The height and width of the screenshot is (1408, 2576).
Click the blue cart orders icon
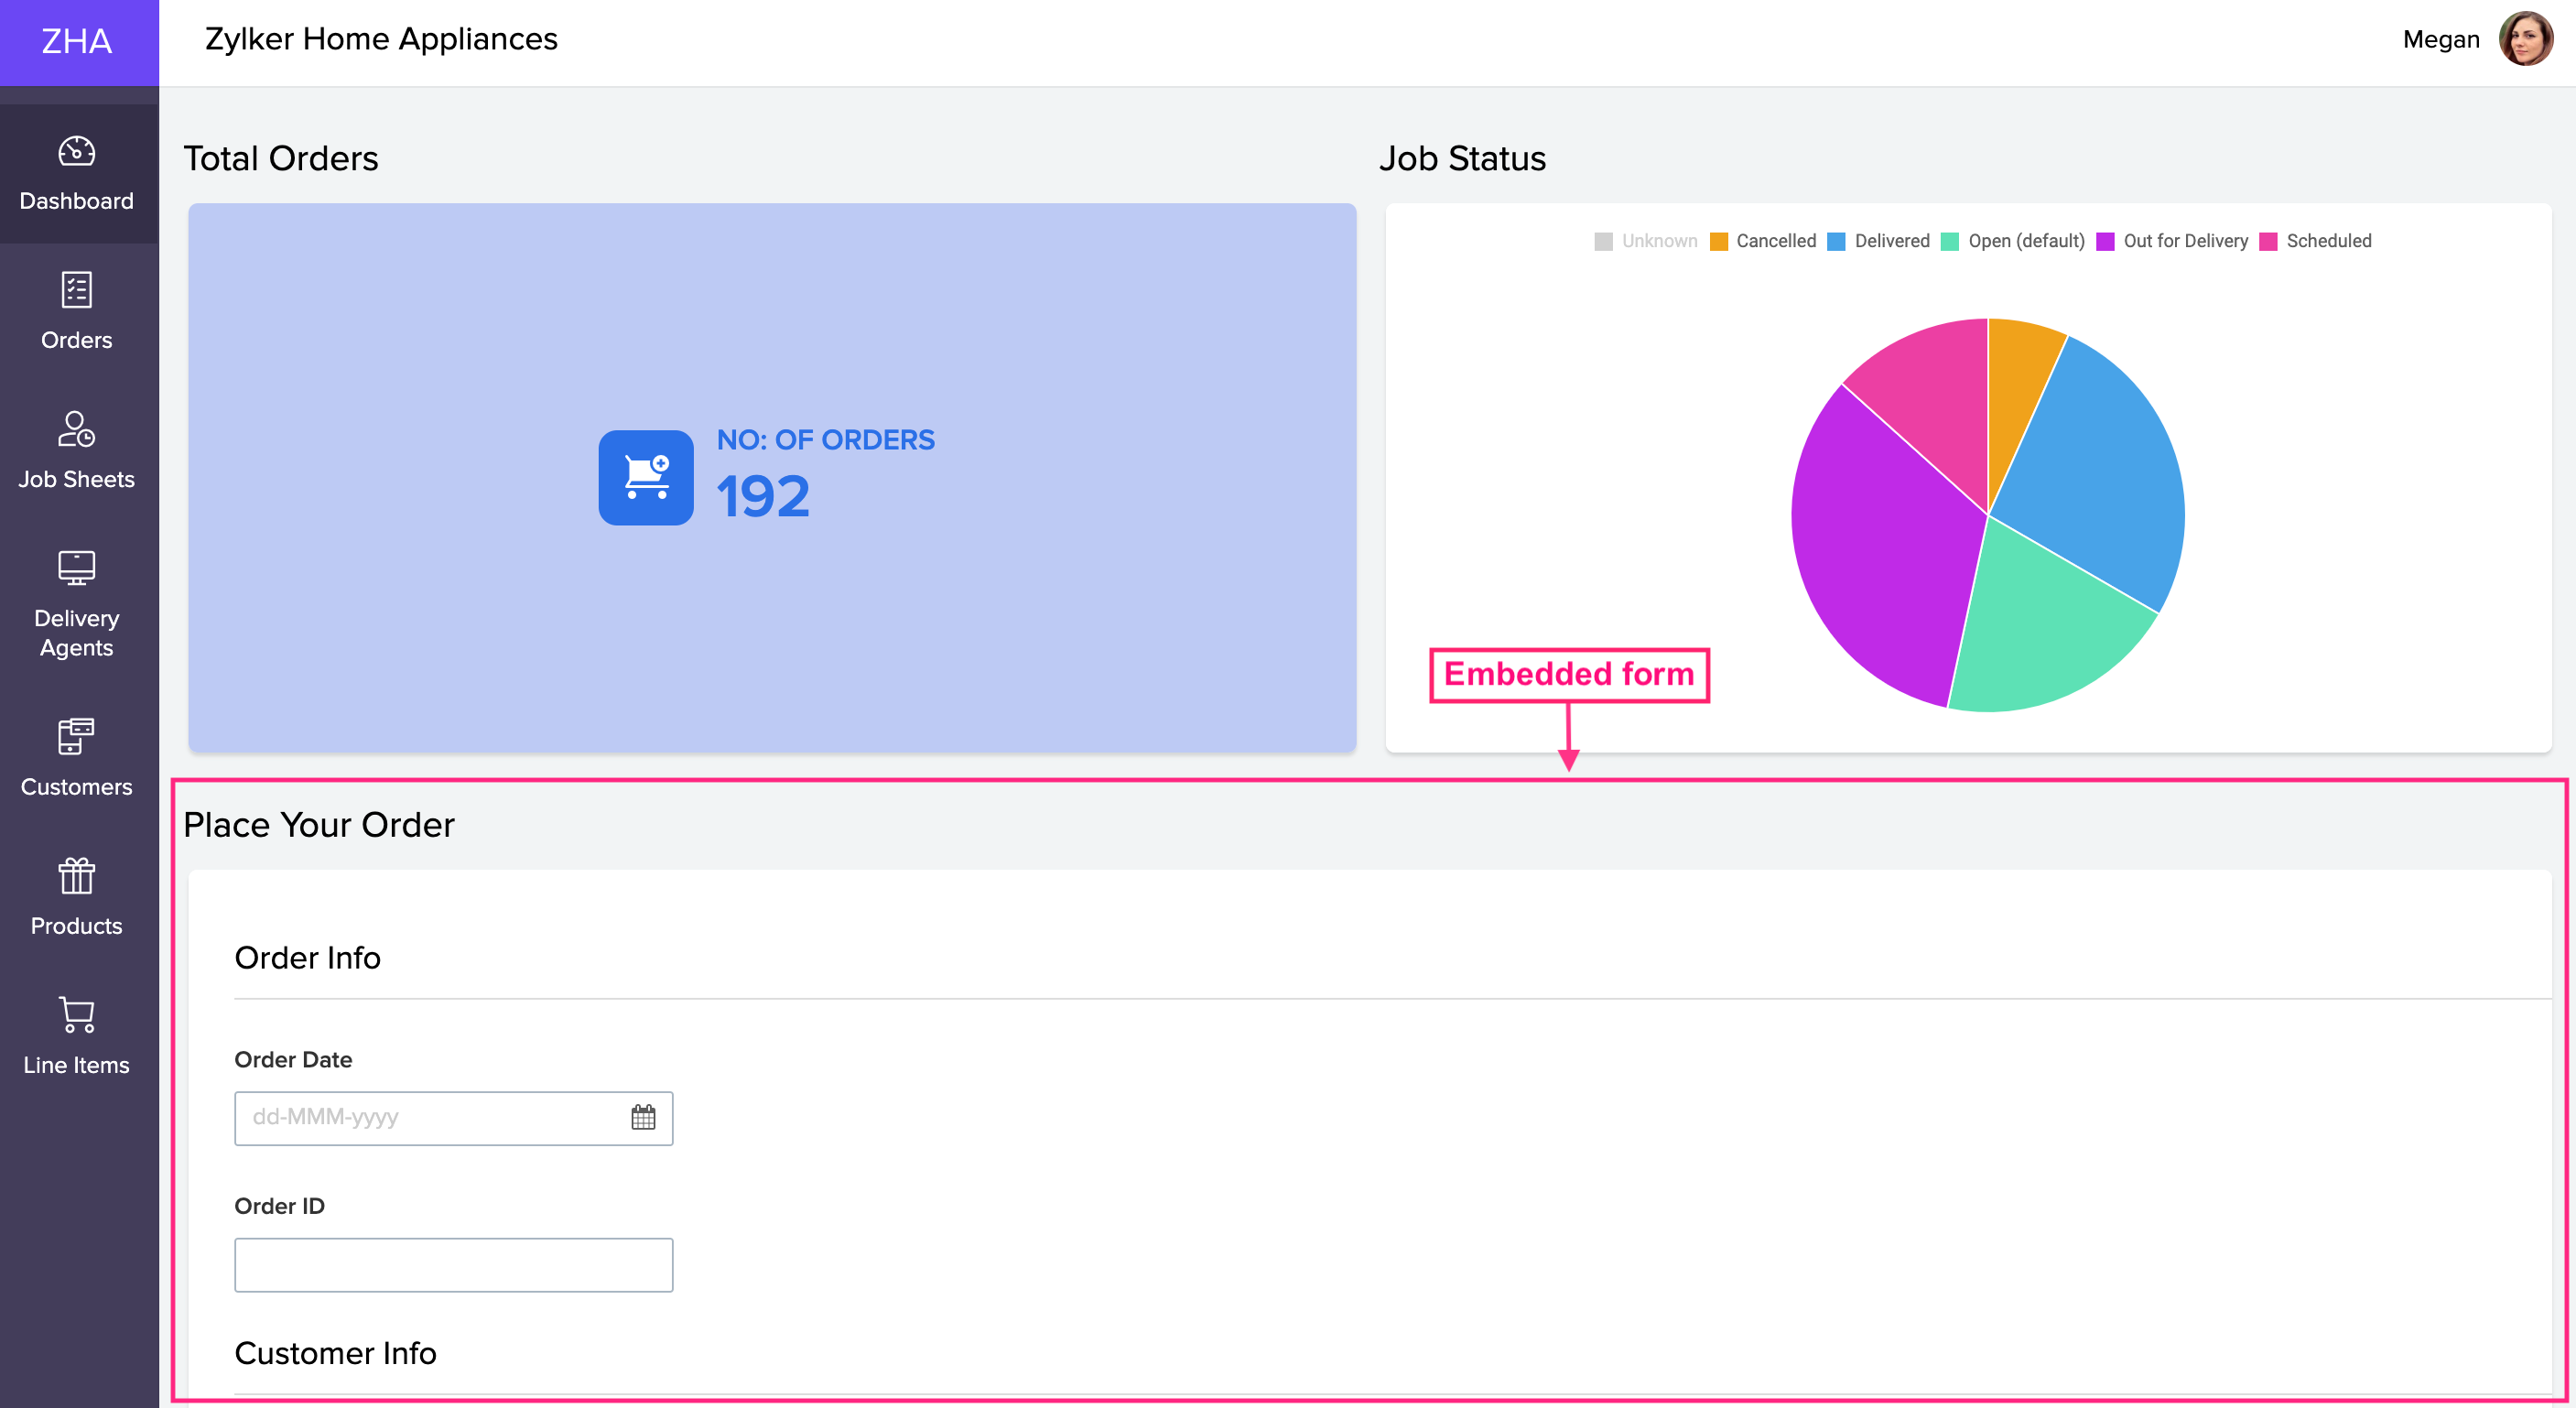(645, 477)
